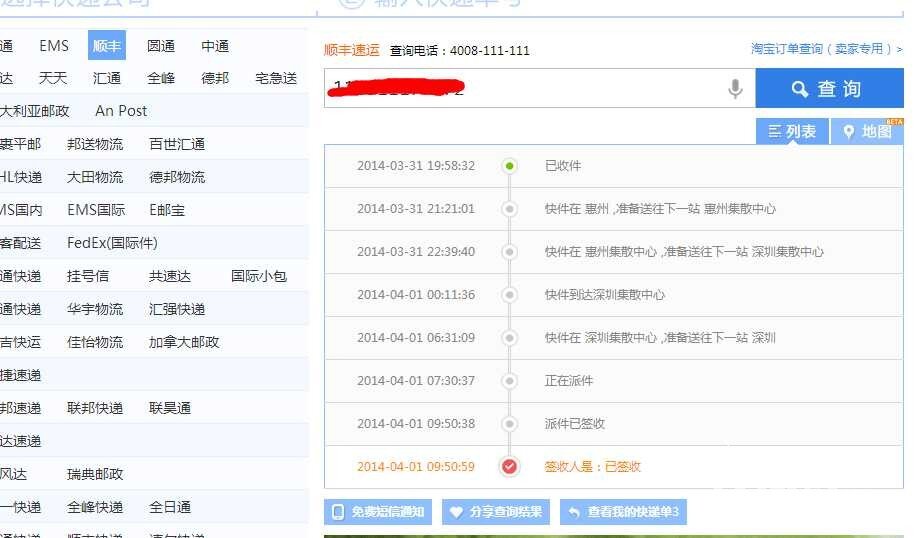Choose An Post courier

tap(121, 111)
